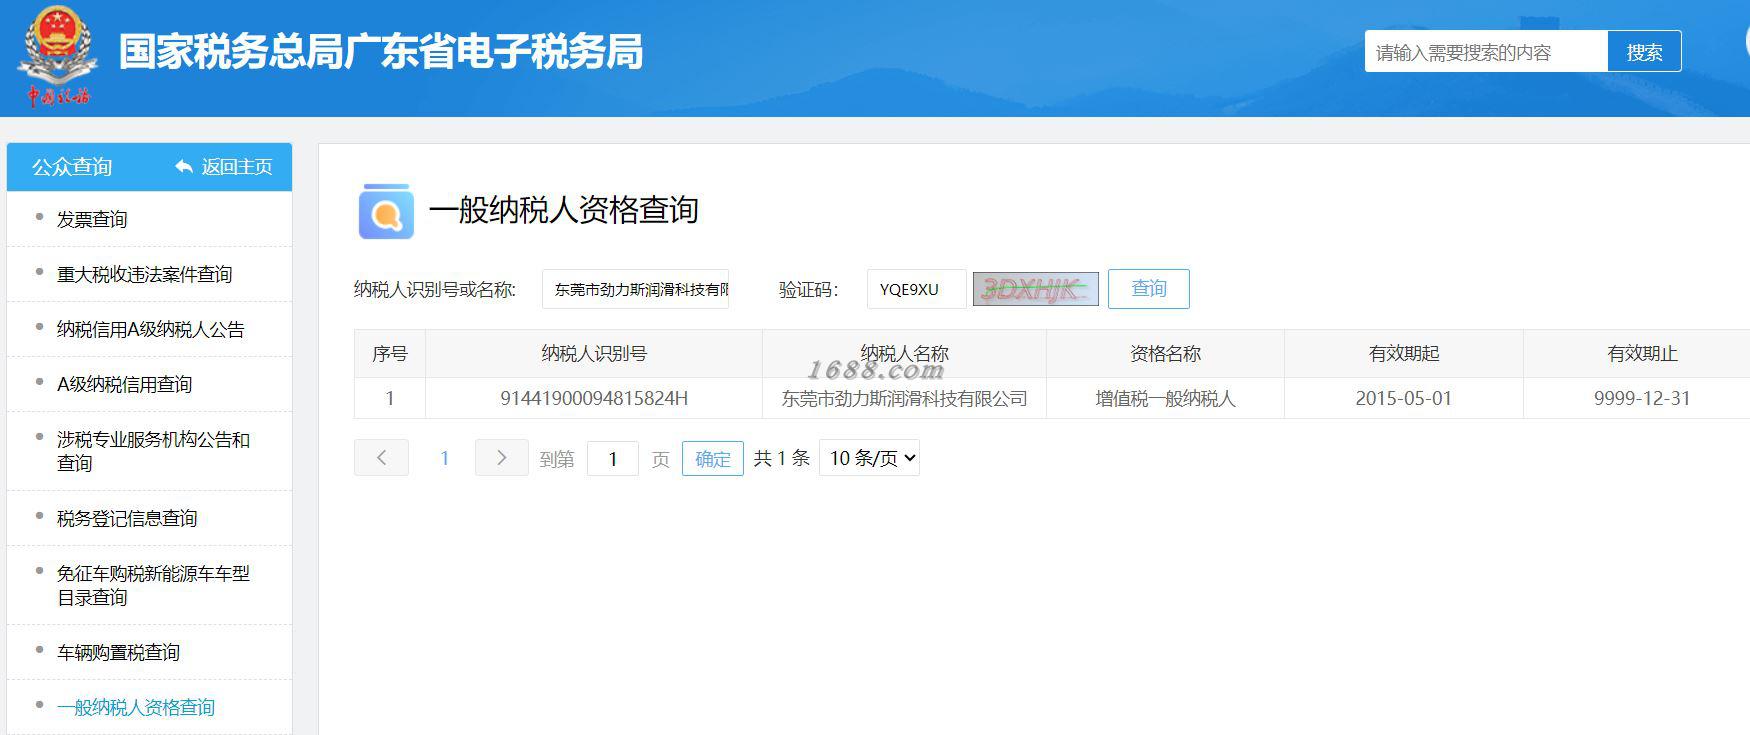This screenshot has width=1750, height=735.
Task: Click the 2015-05-01 start date cell
Action: pos(1403,398)
